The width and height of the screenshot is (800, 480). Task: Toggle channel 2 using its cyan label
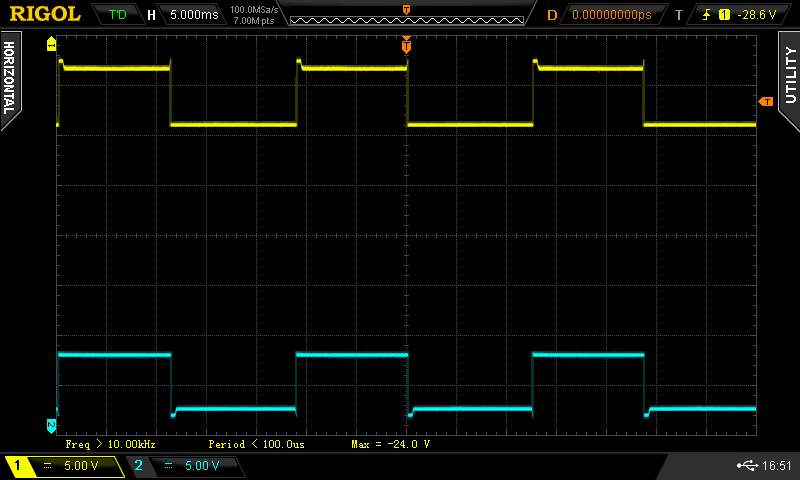(x=138, y=466)
